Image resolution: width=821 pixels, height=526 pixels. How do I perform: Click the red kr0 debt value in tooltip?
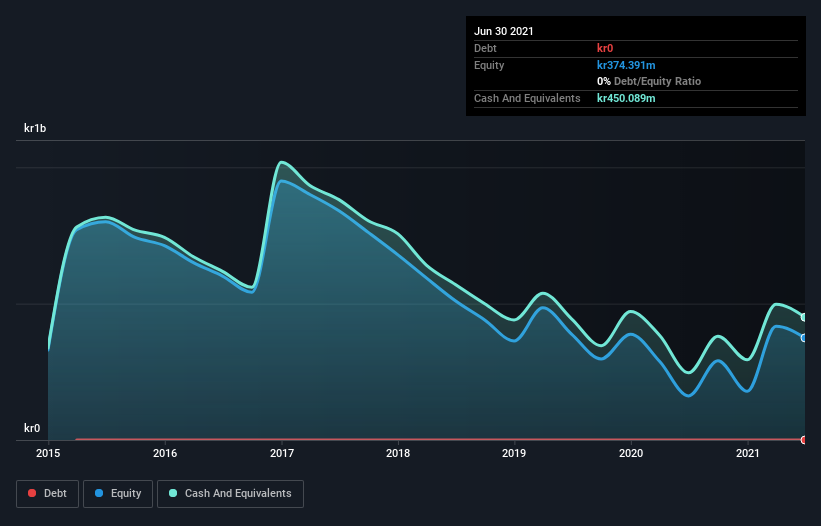(605, 48)
